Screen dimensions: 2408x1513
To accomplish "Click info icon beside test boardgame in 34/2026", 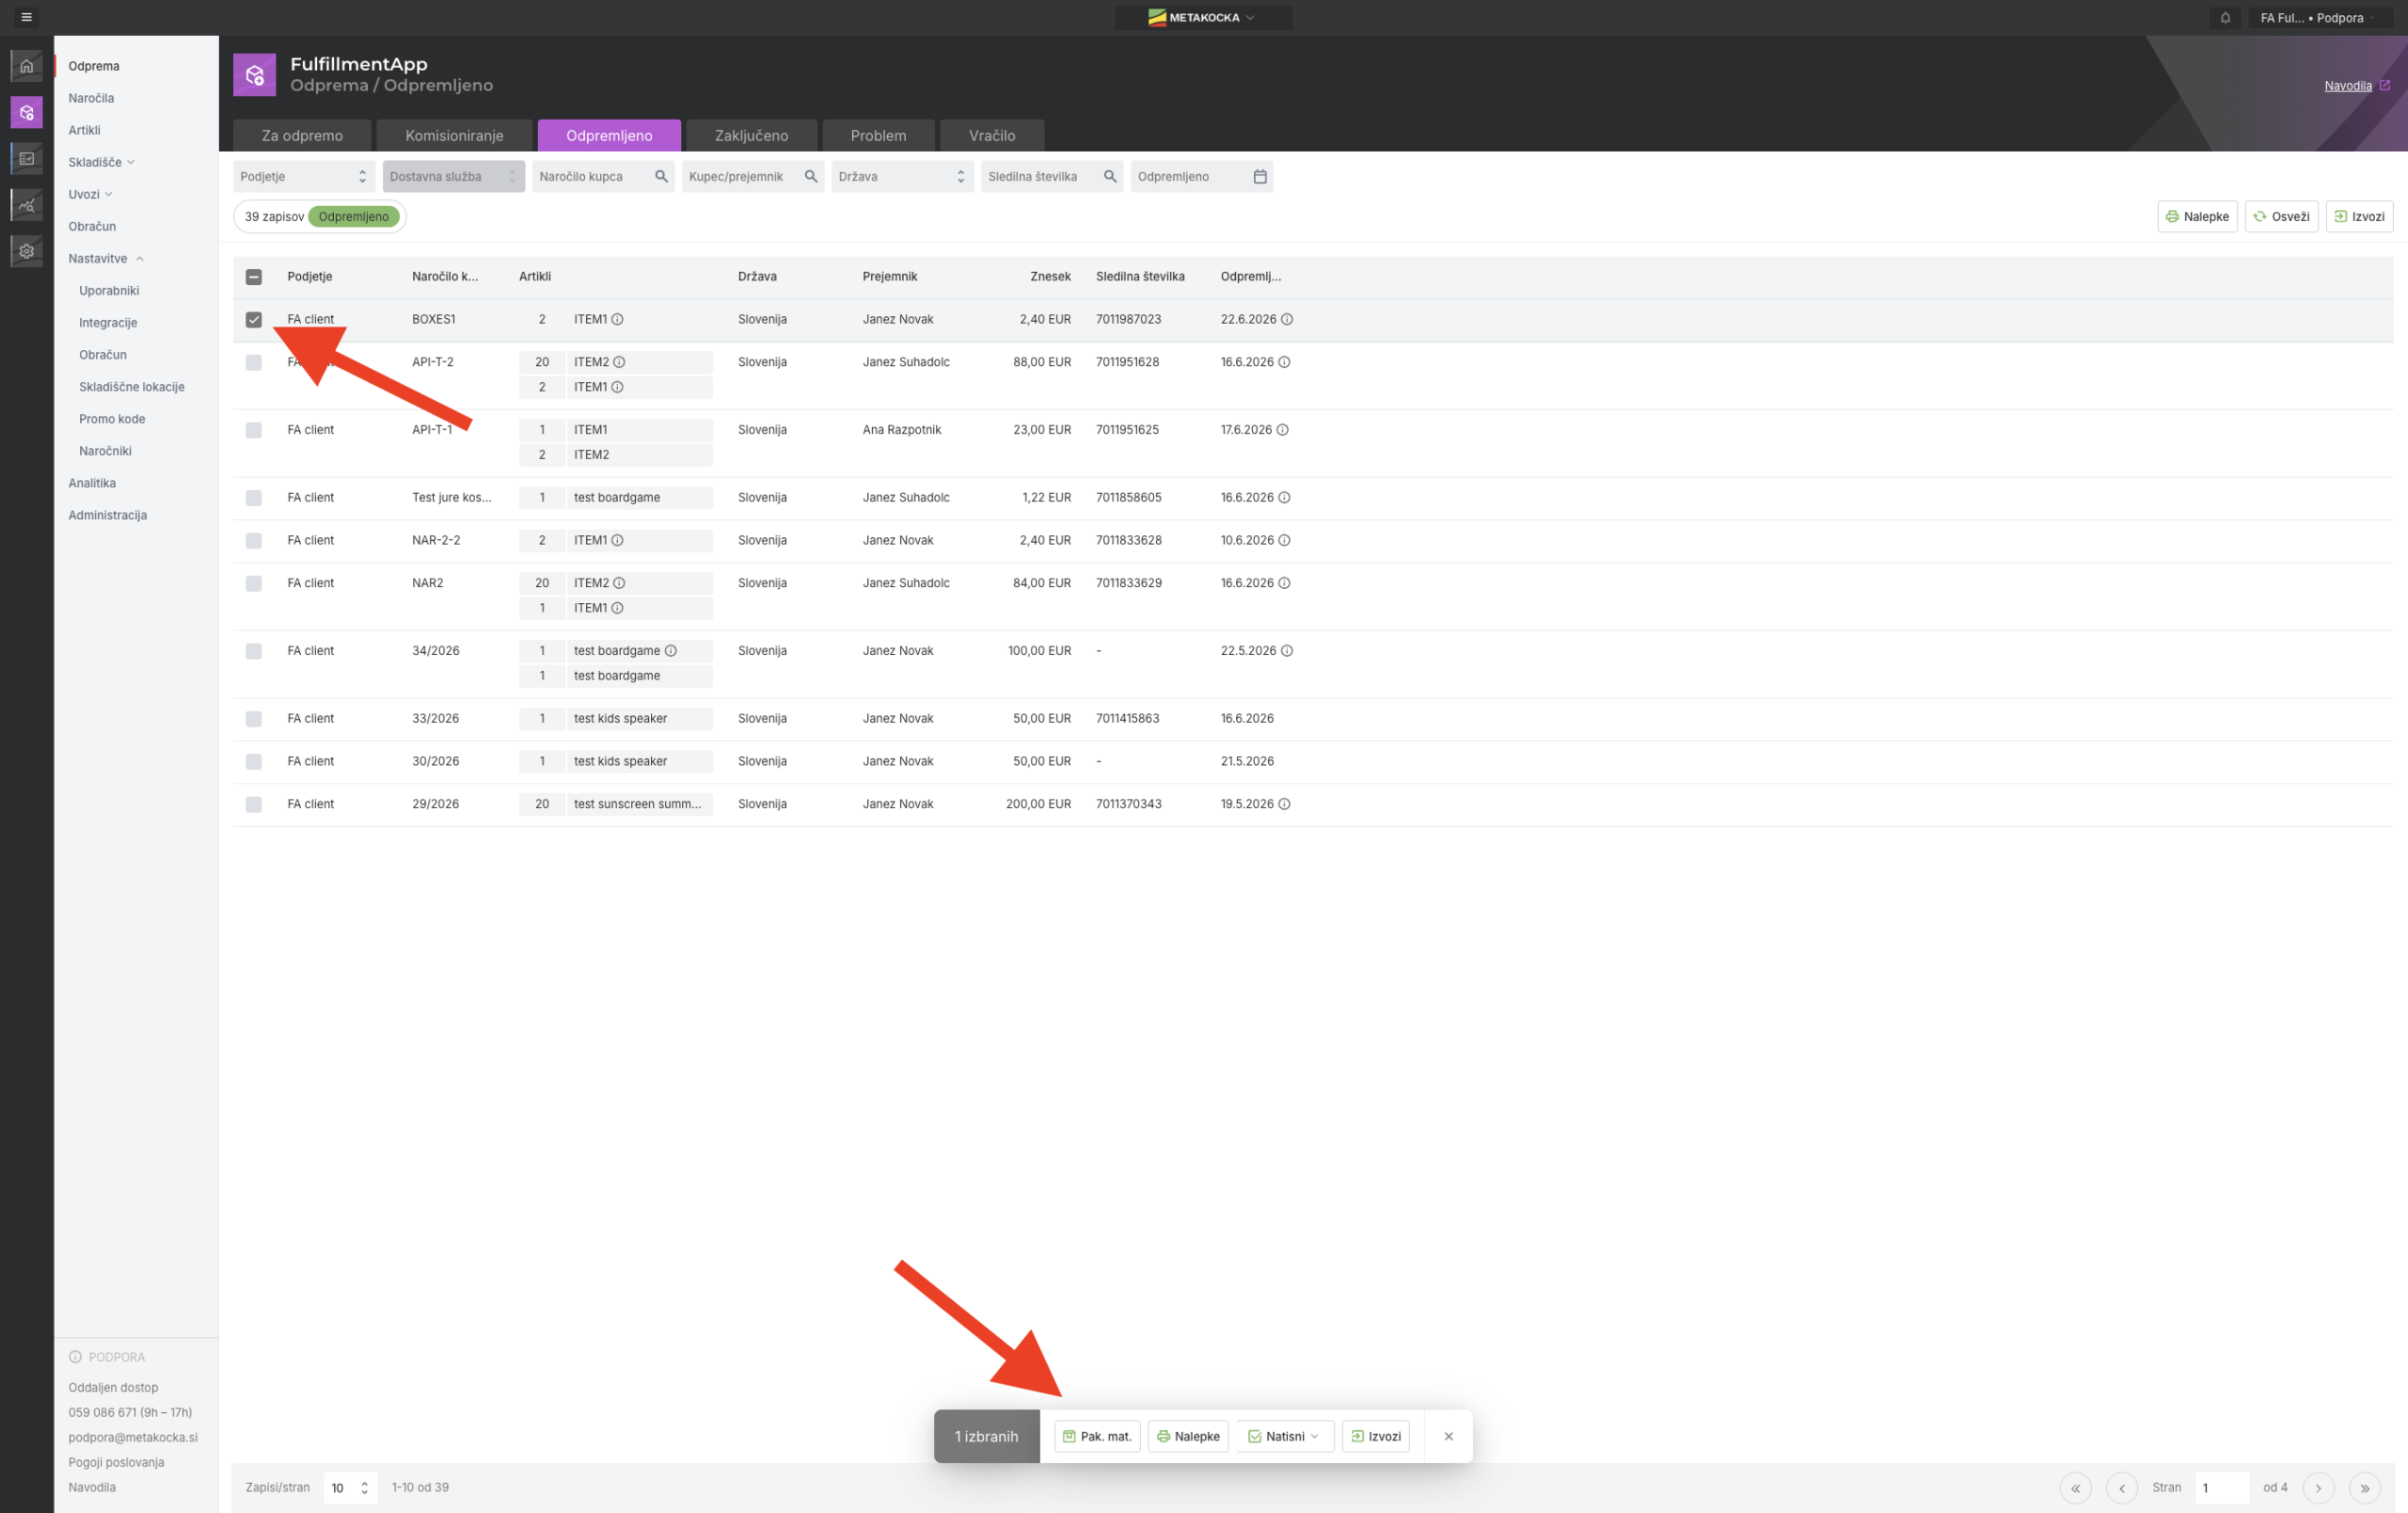I will pos(671,651).
